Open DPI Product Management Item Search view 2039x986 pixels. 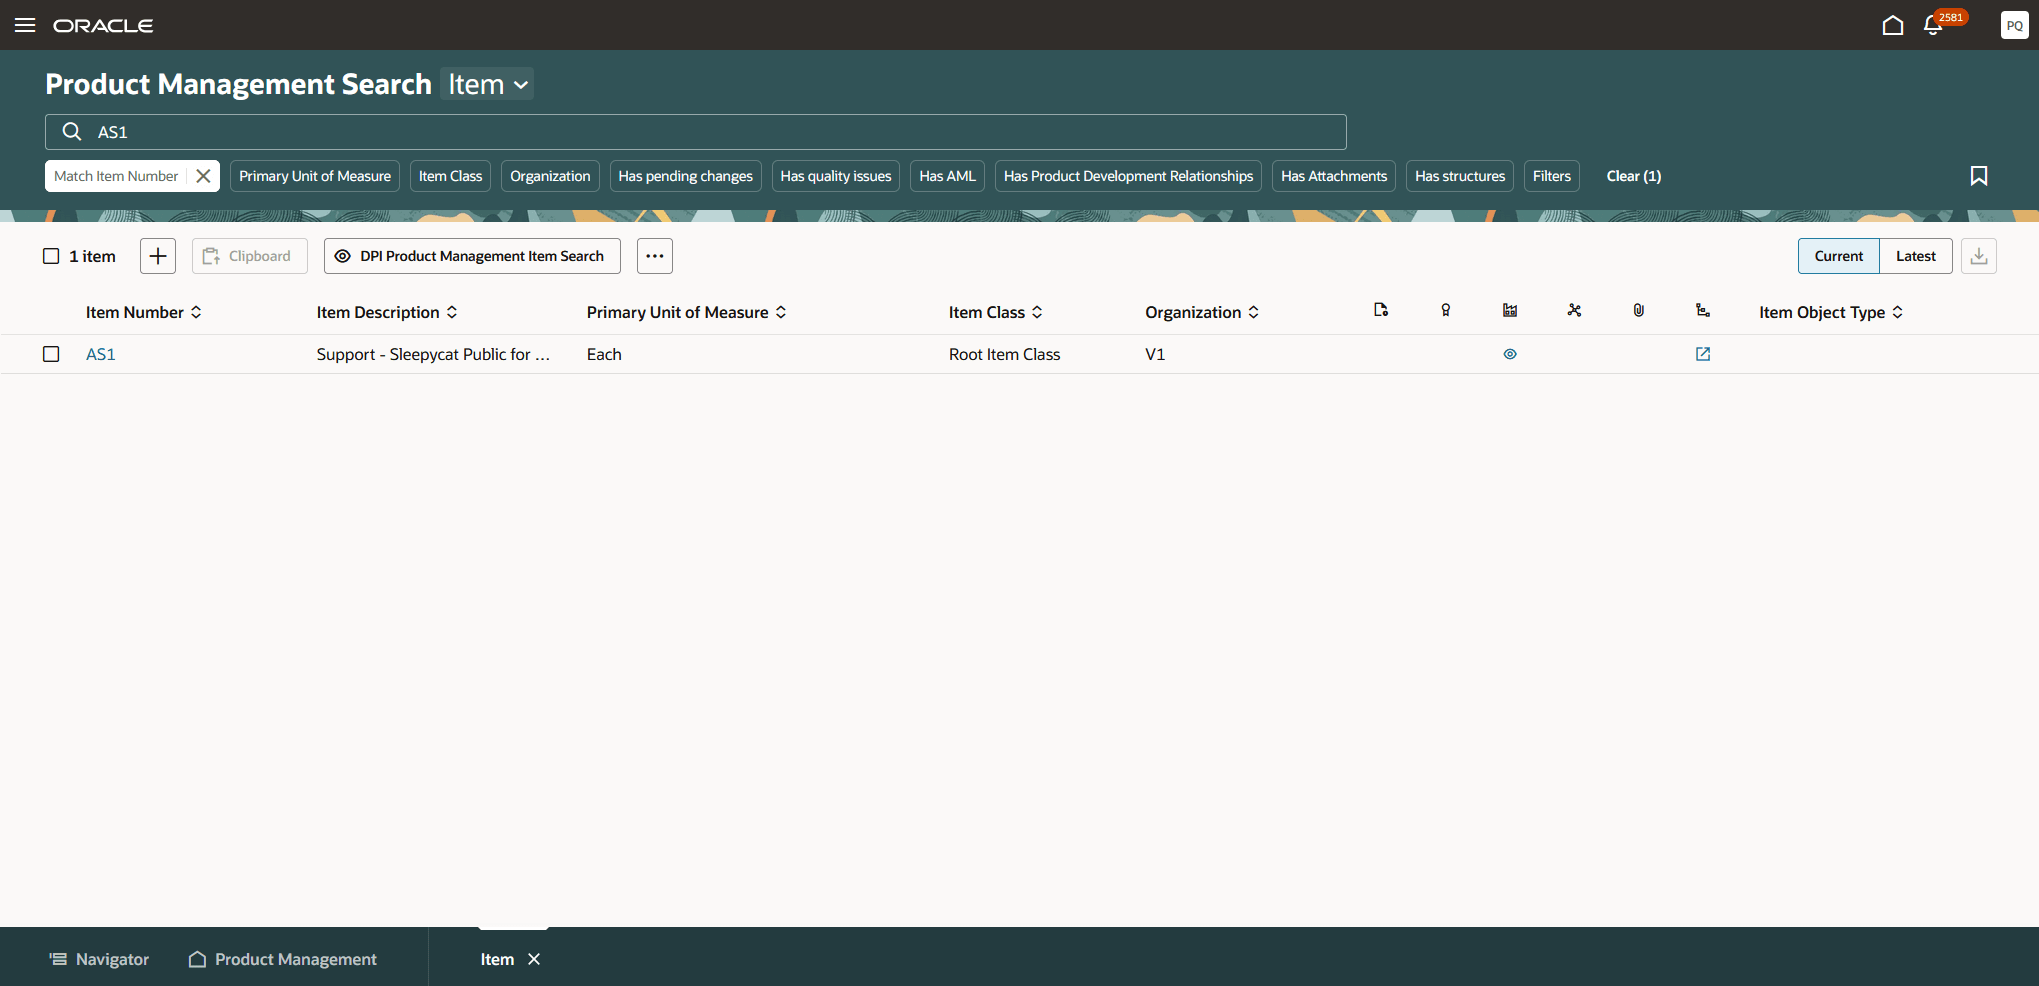coord(472,256)
